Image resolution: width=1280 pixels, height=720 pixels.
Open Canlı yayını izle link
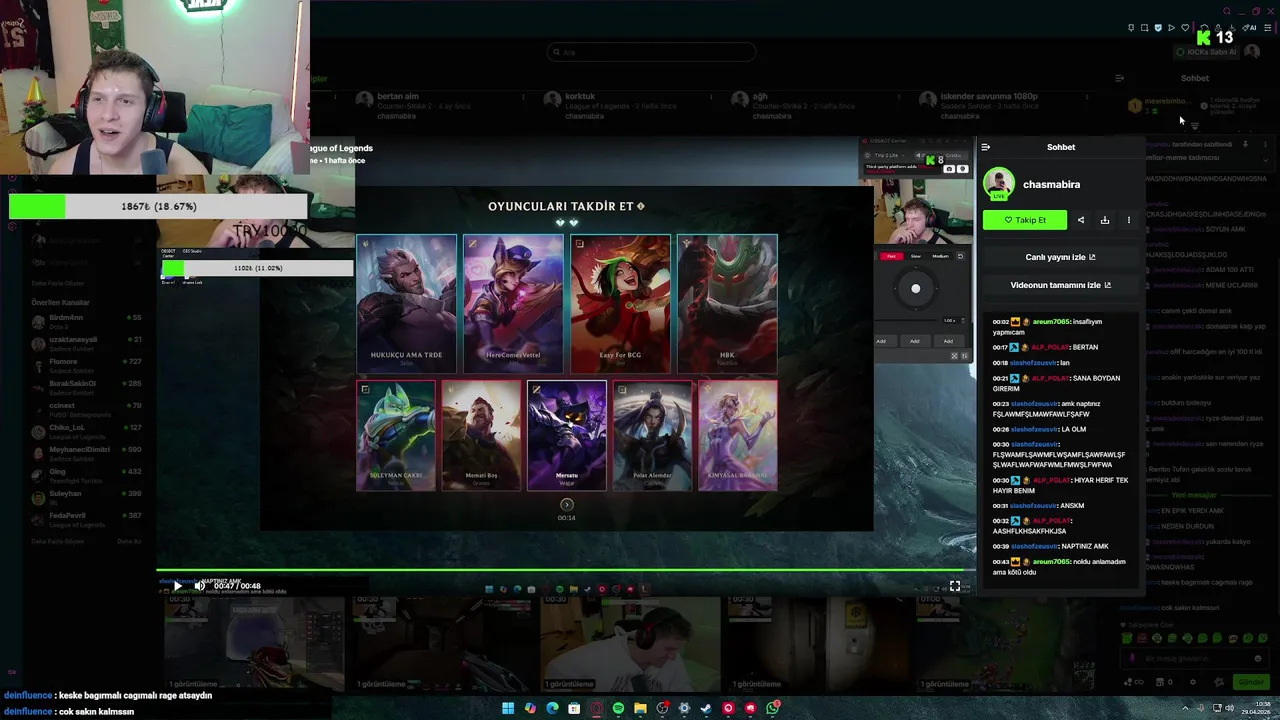[1060, 257]
